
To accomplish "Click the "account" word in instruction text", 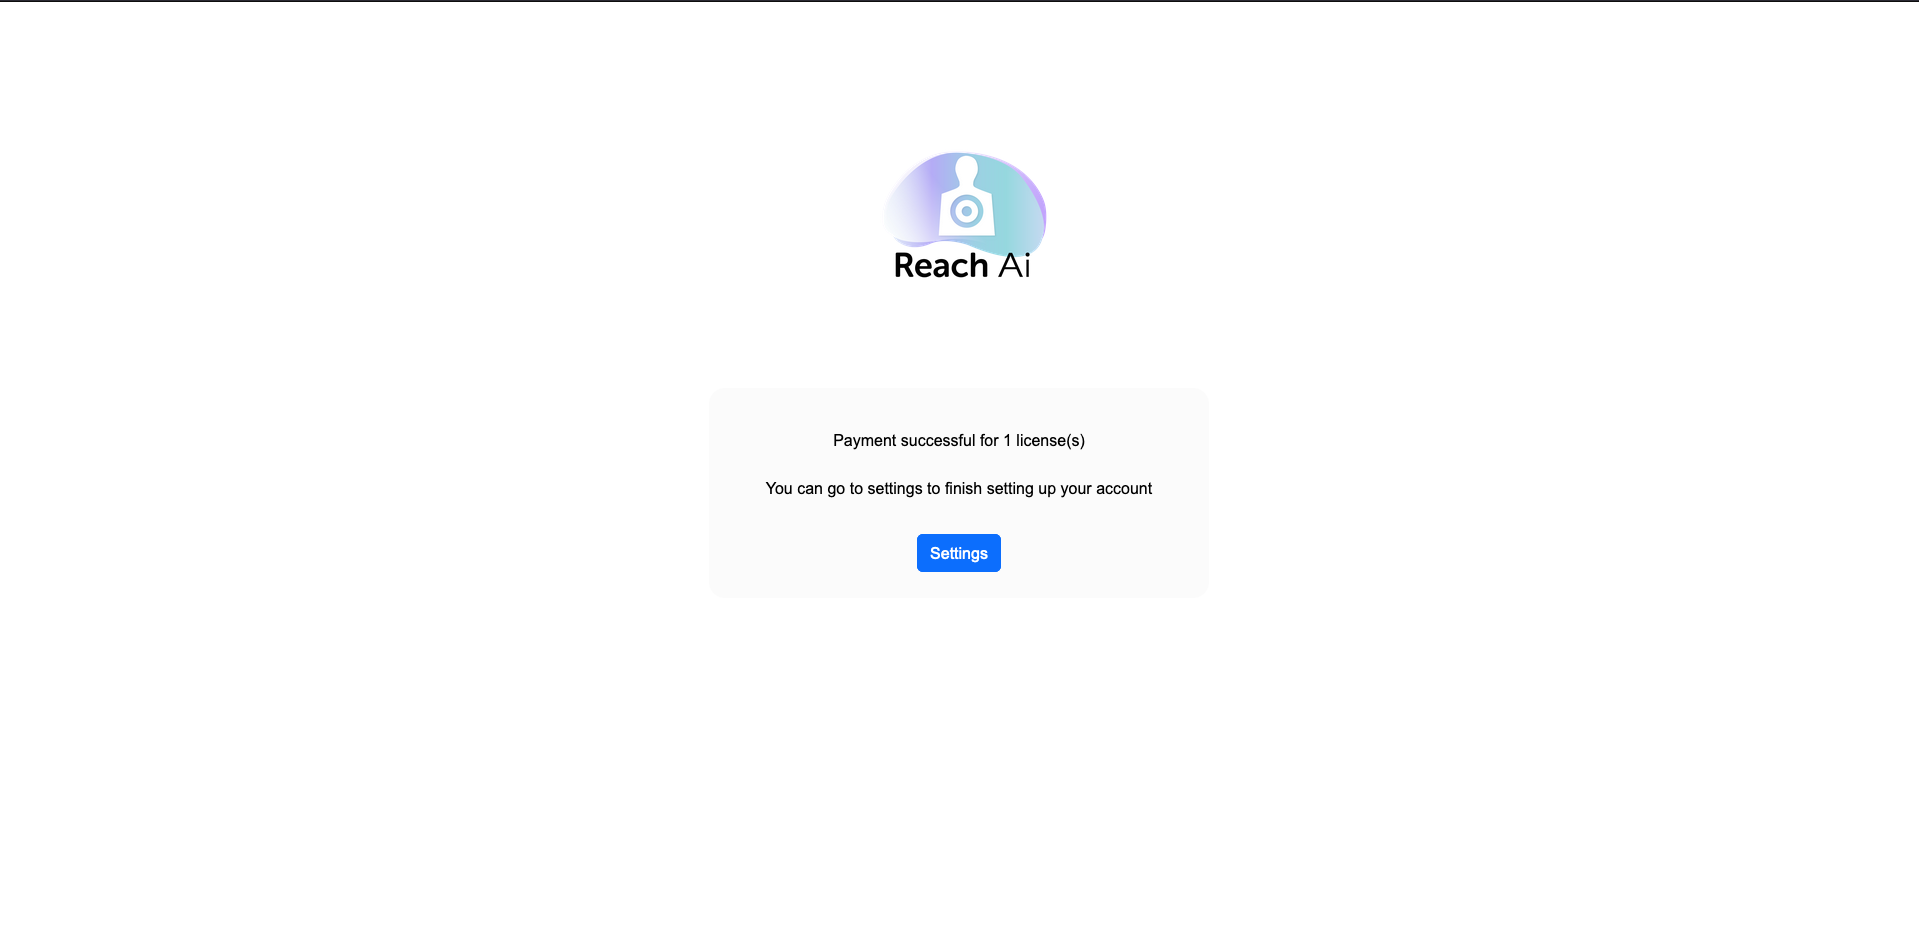I will pos(1124,488).
